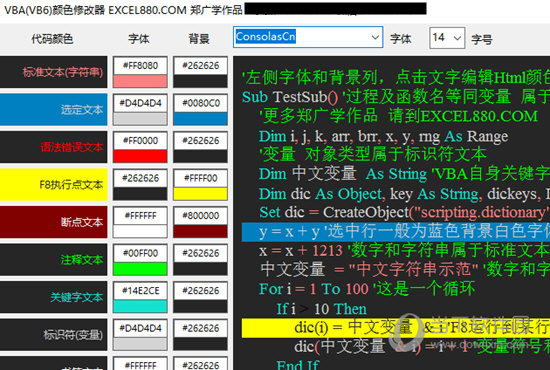Image resolution: width=550 pixels, height=370 pixels.
Task: Pick the gray font swatch for 选定文本
Action: (x=140, y=119)
